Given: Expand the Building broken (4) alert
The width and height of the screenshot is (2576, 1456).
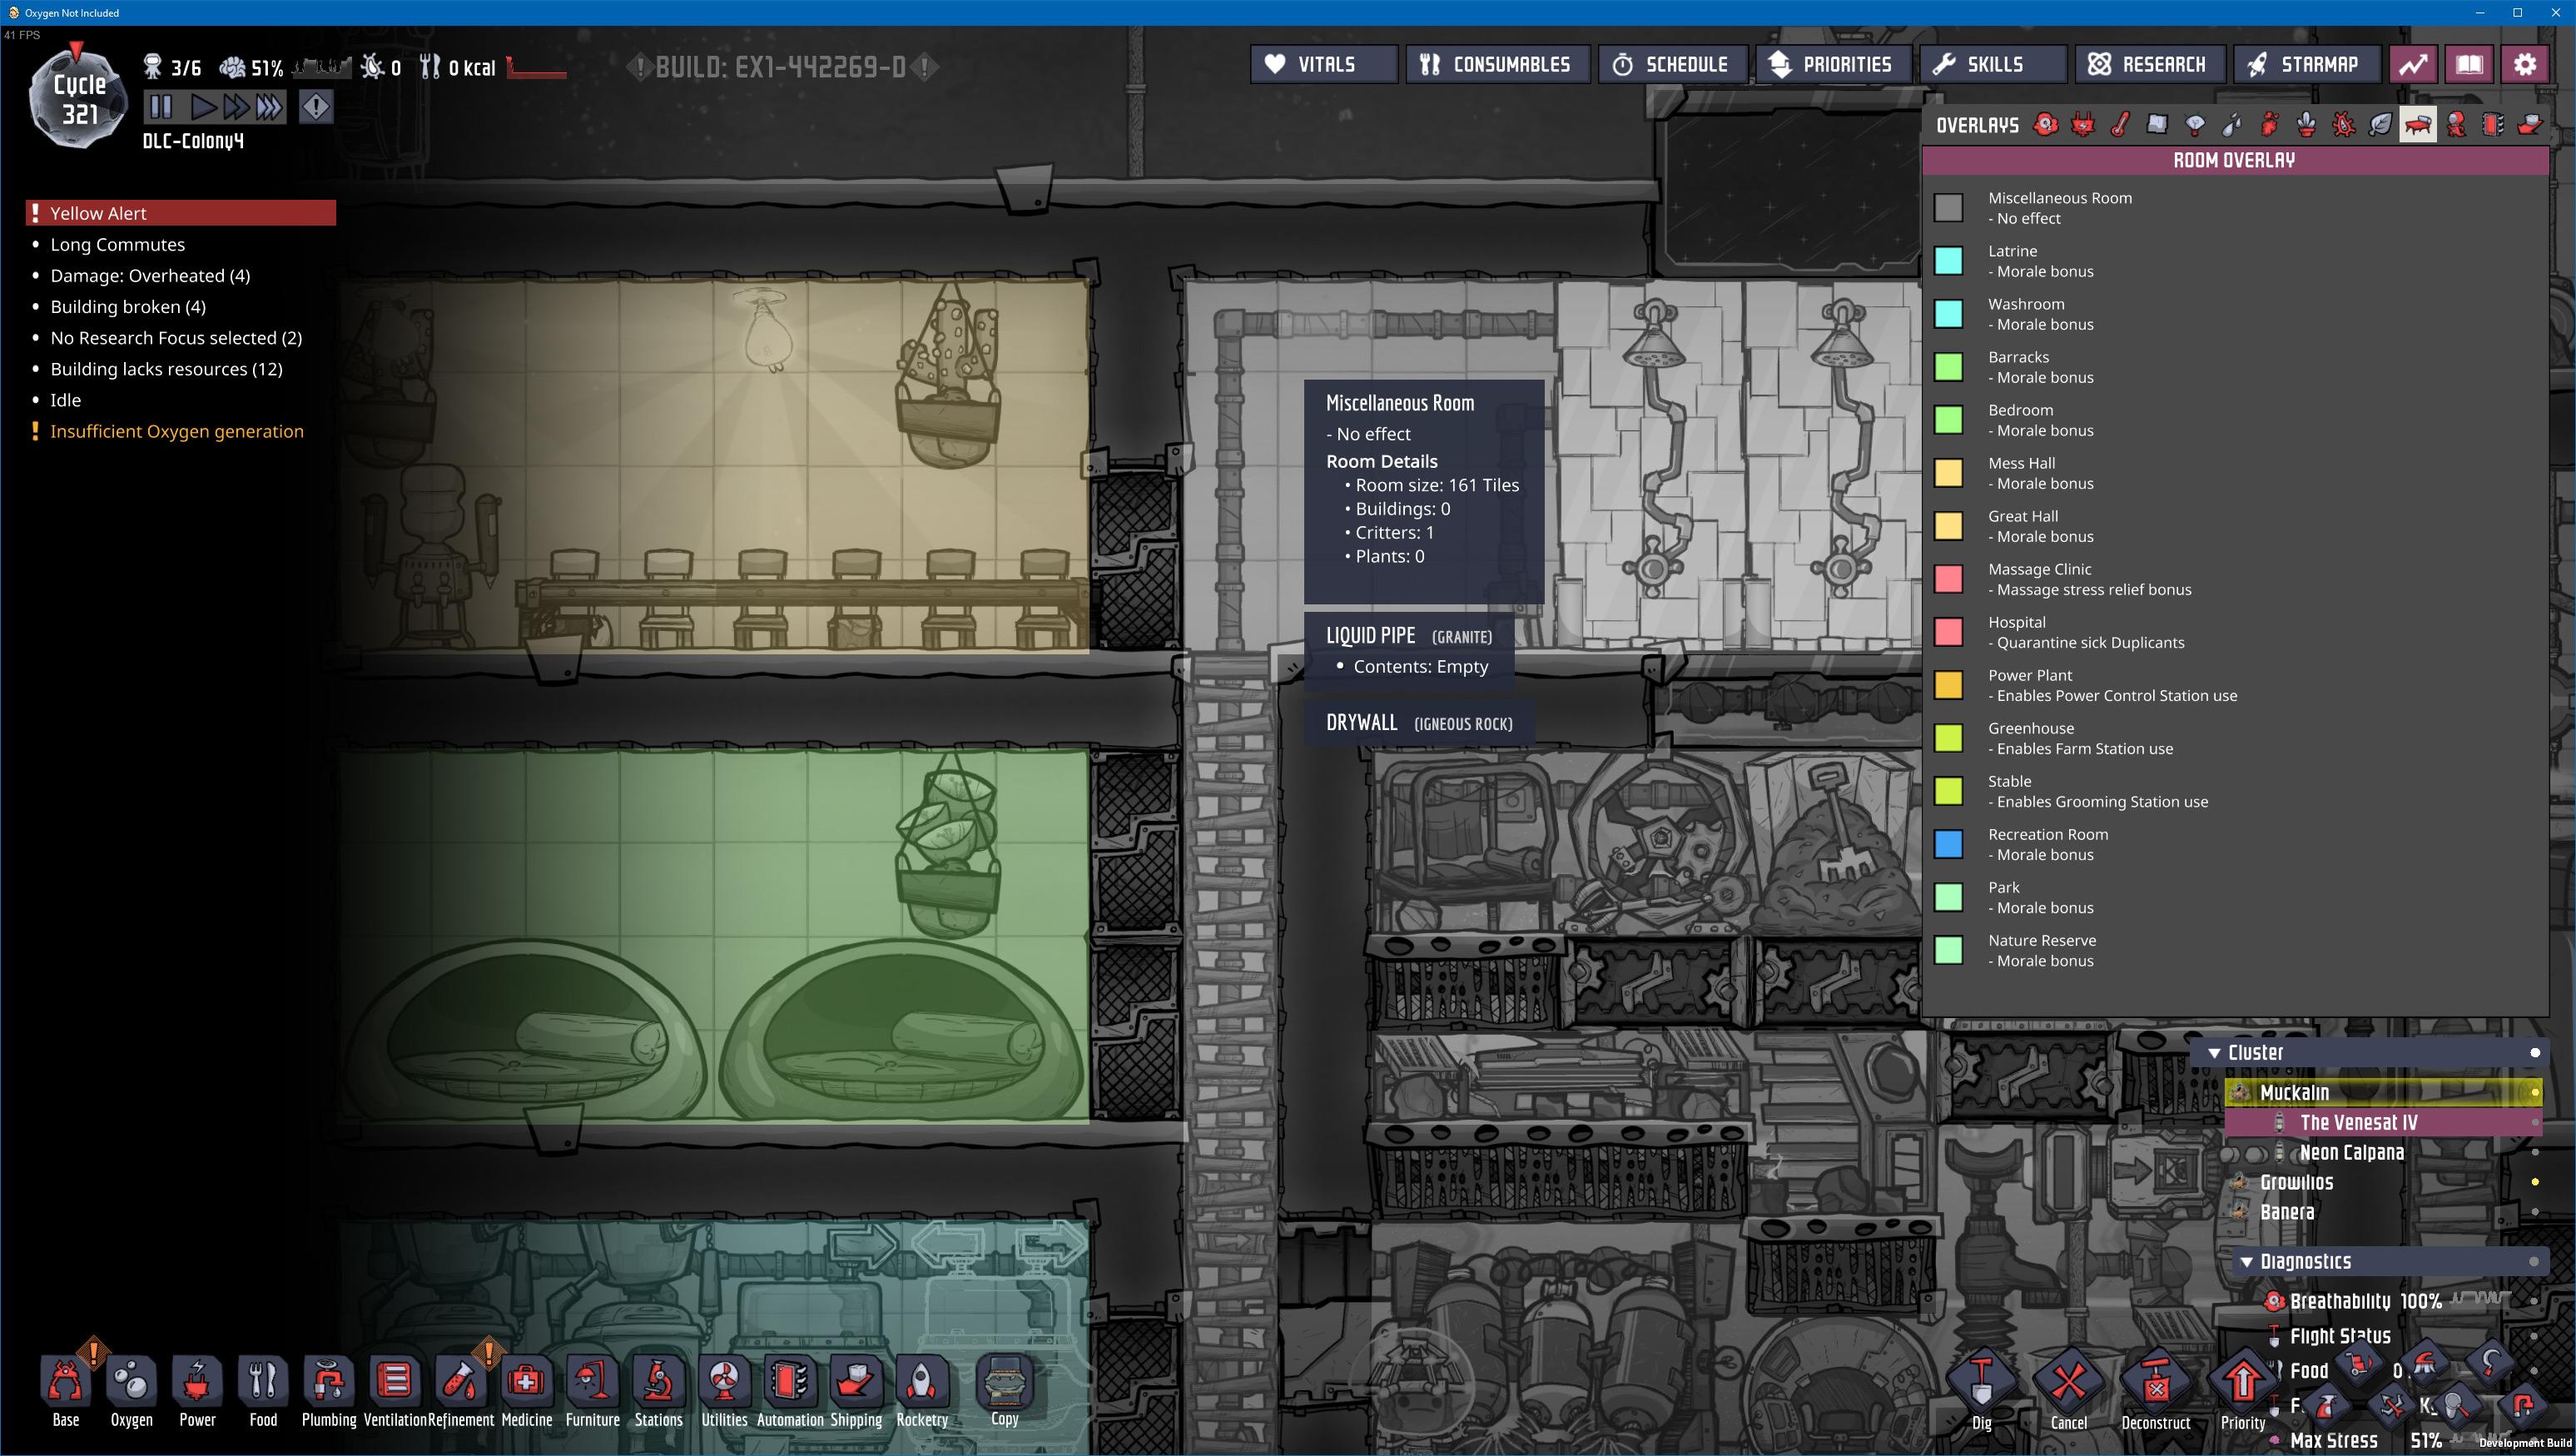Looking at the screenshot, I should (128, 307).
